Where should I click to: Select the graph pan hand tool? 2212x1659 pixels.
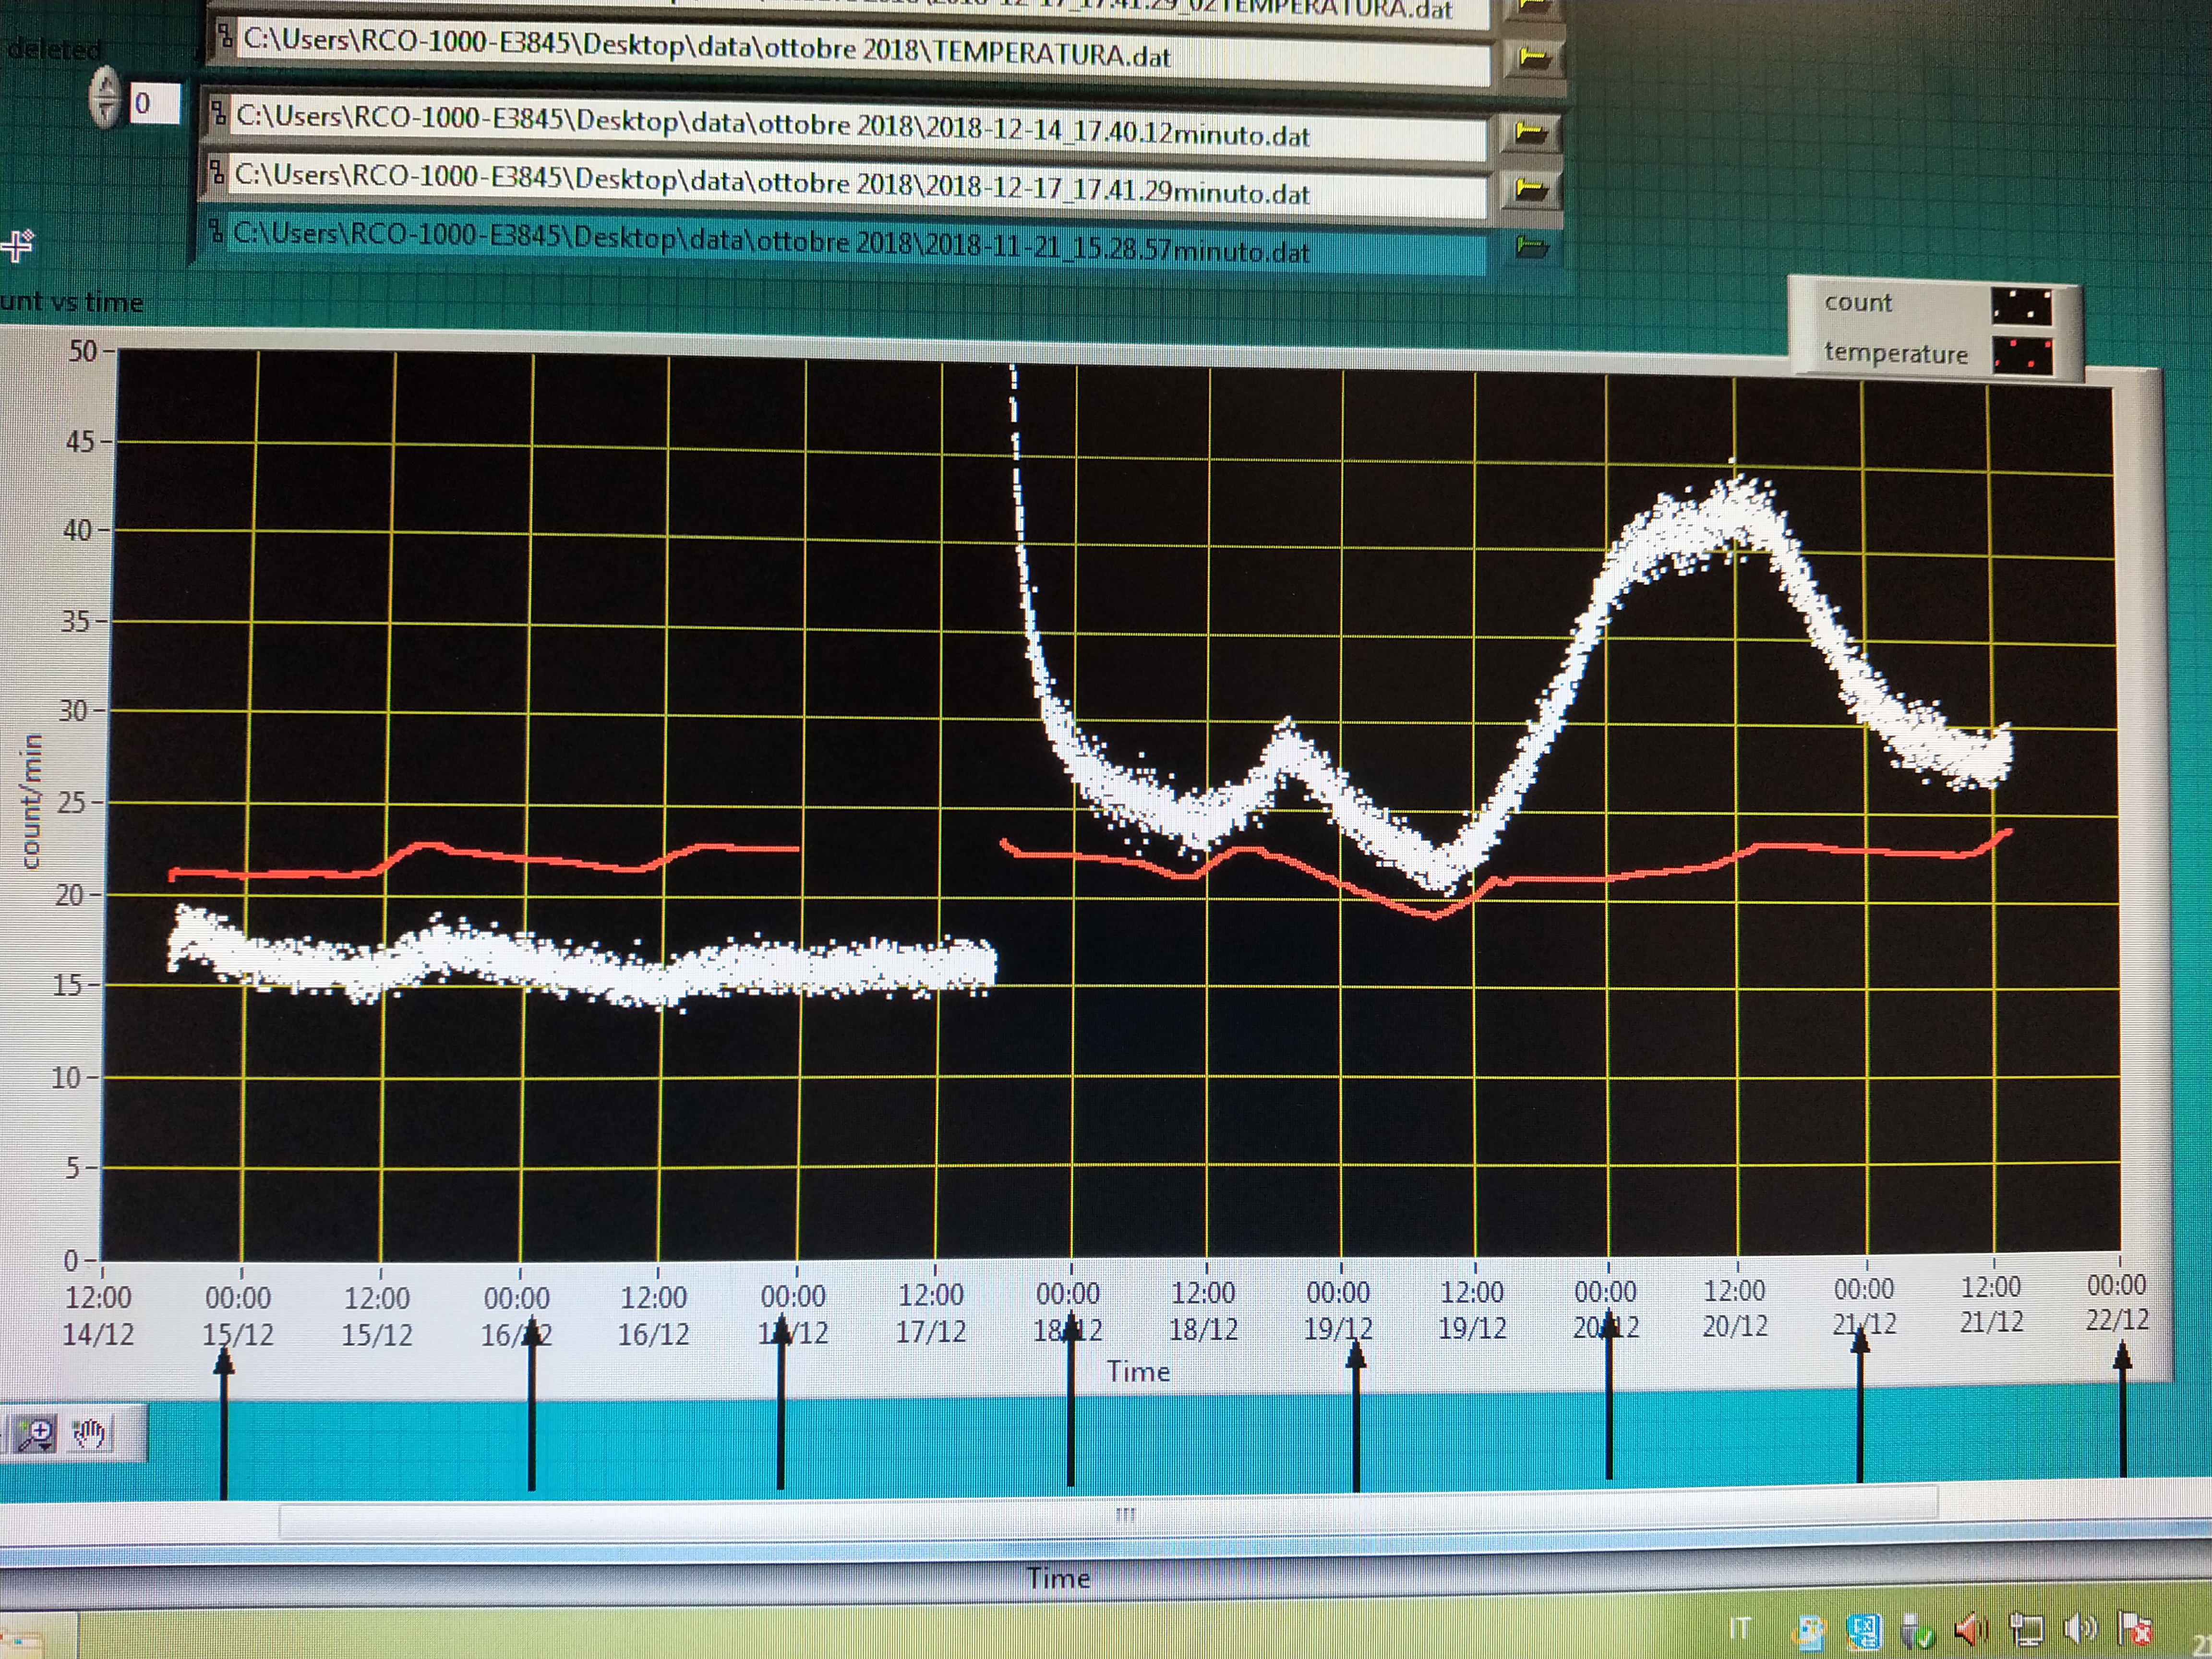pyautogui.click(x=90, y=1434)
